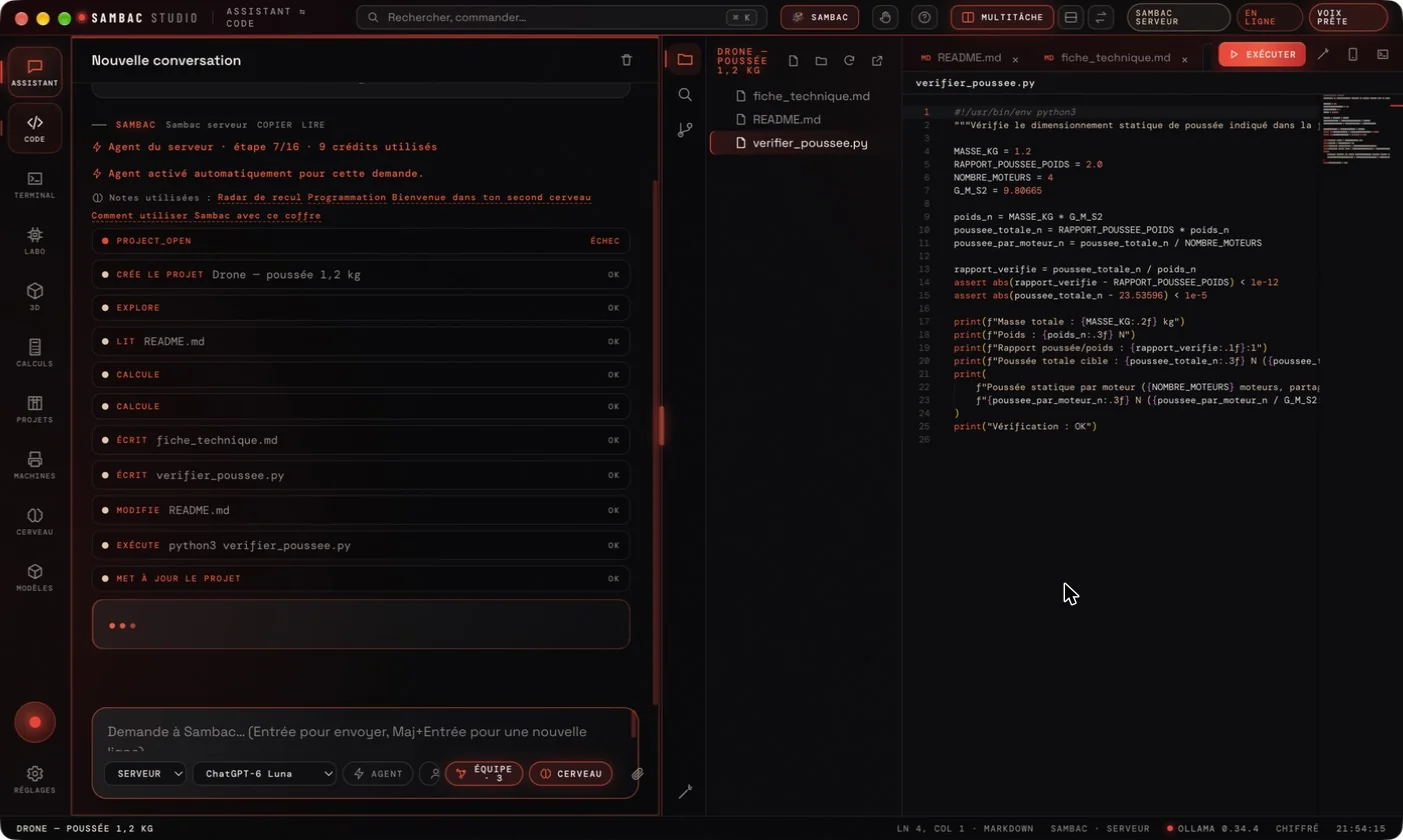The image size is (1403, 840).
Task: Open the source control branch icon
Action: (685, 130)
